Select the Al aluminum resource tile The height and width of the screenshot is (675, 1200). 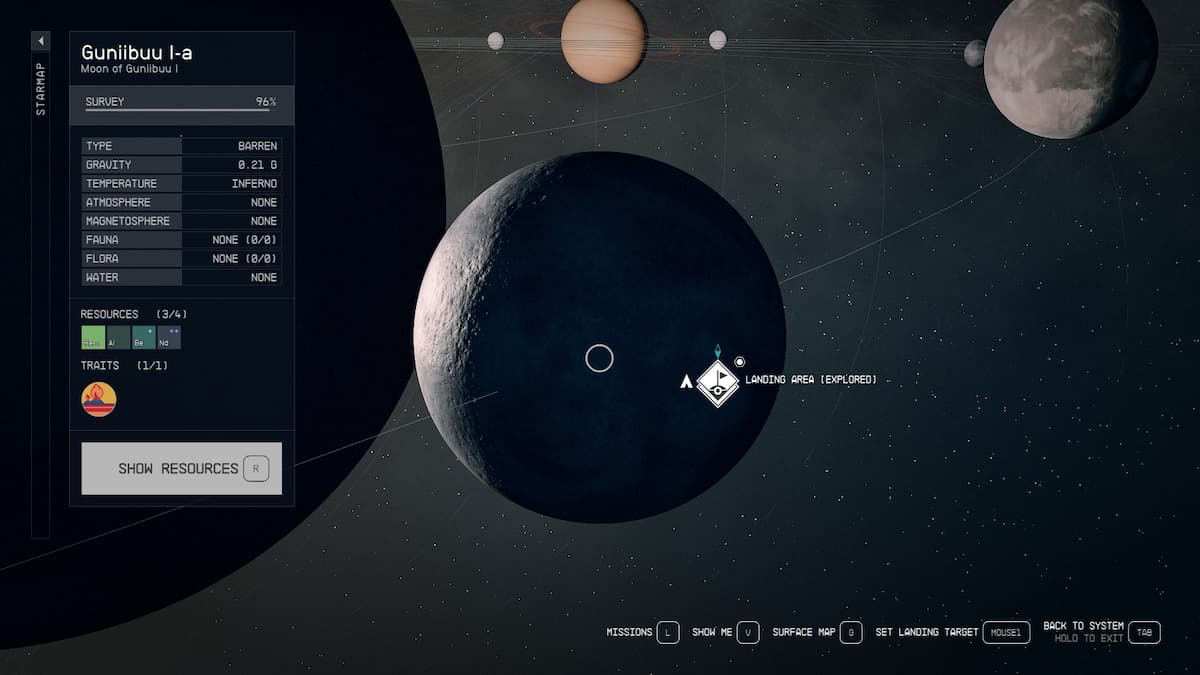click(x=118, y=337)
